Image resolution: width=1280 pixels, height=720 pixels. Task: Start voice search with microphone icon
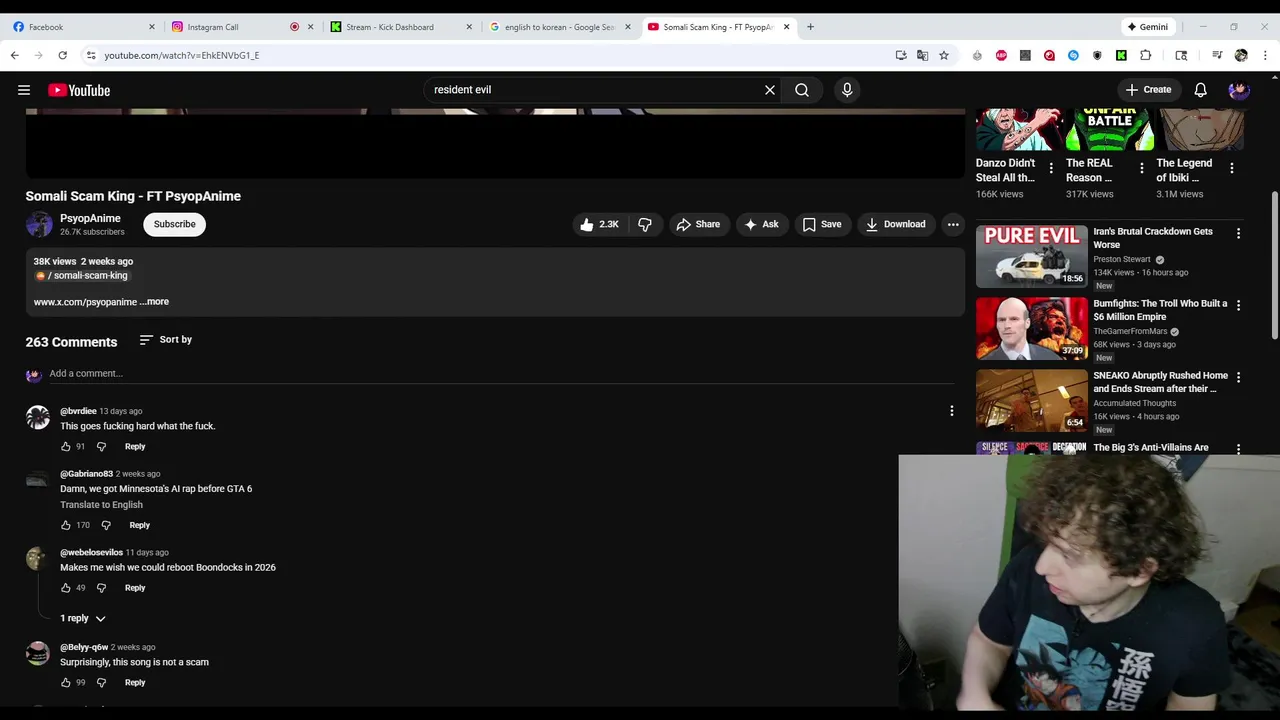click(847, 90)
